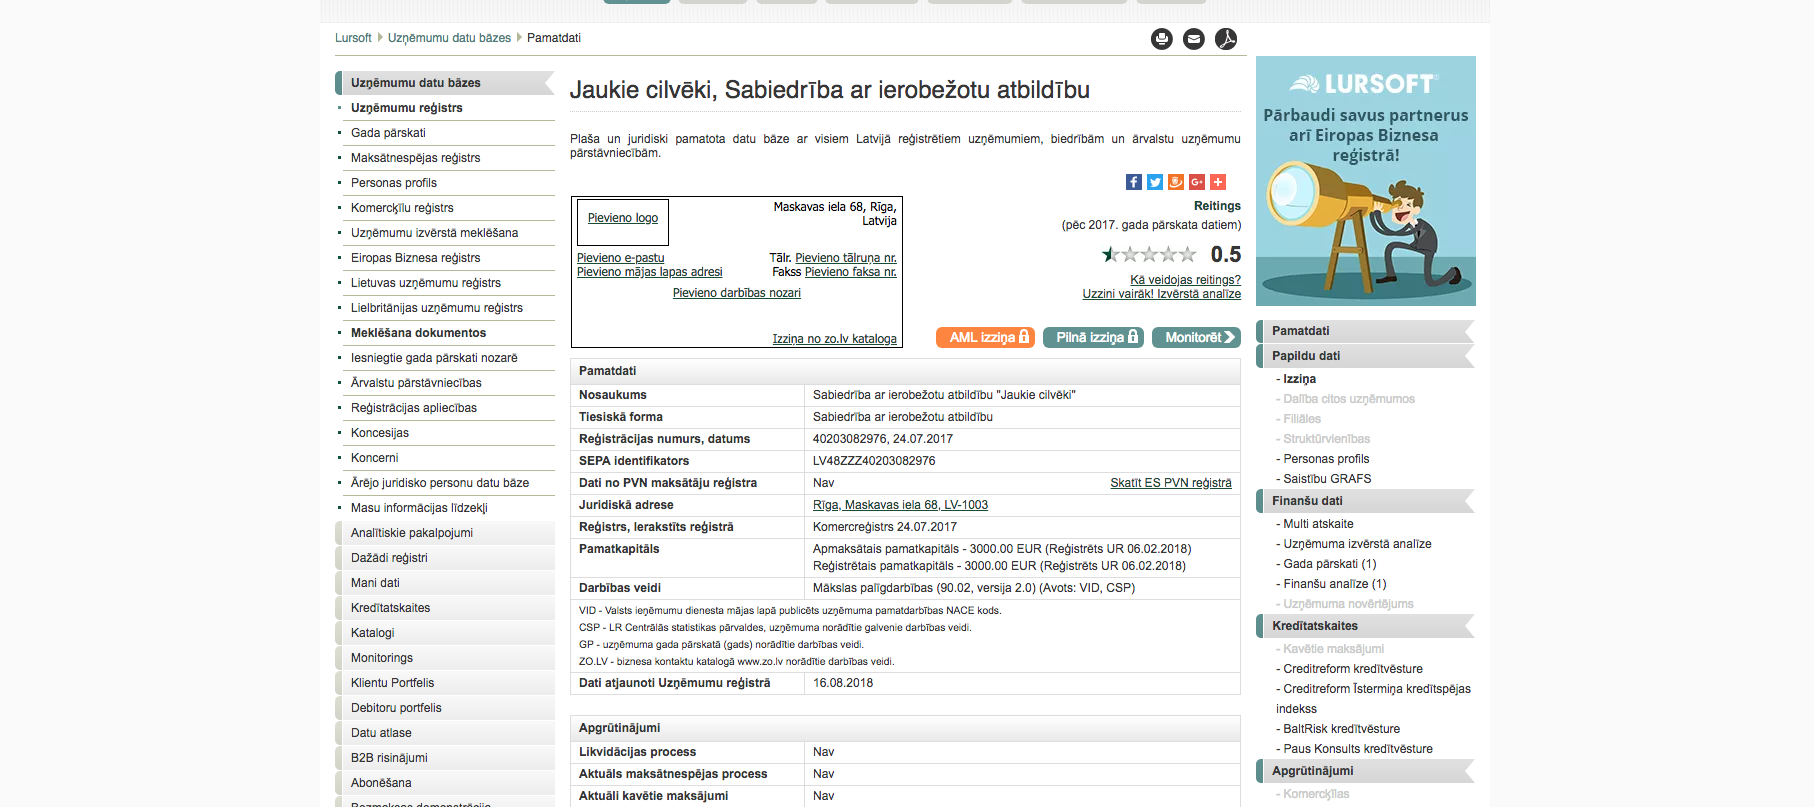1814x807 pixels.
Task: Export page using the PDF icon
Action: pos(1225,39)
